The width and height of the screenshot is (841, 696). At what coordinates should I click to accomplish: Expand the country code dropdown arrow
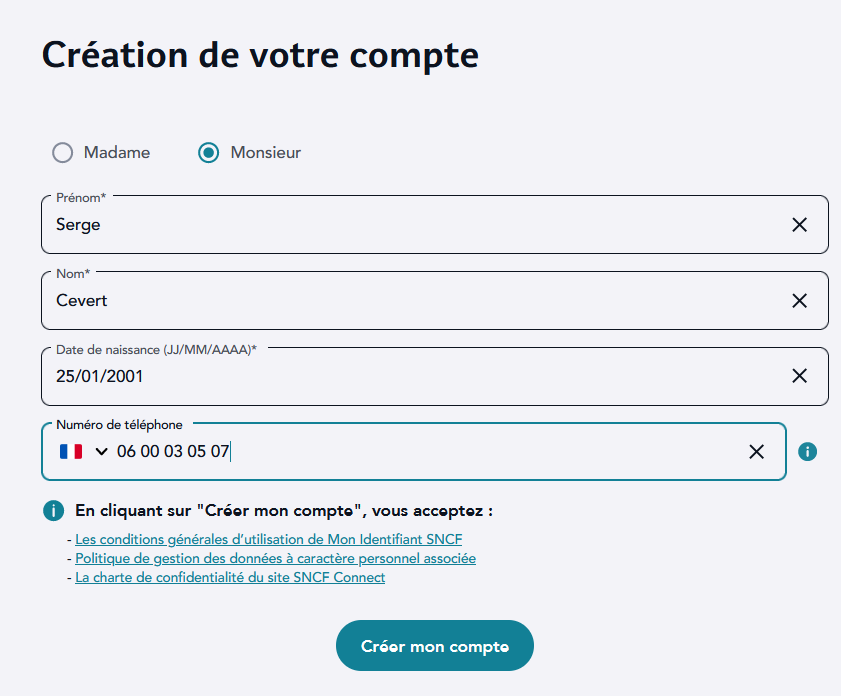coord(101,452)
